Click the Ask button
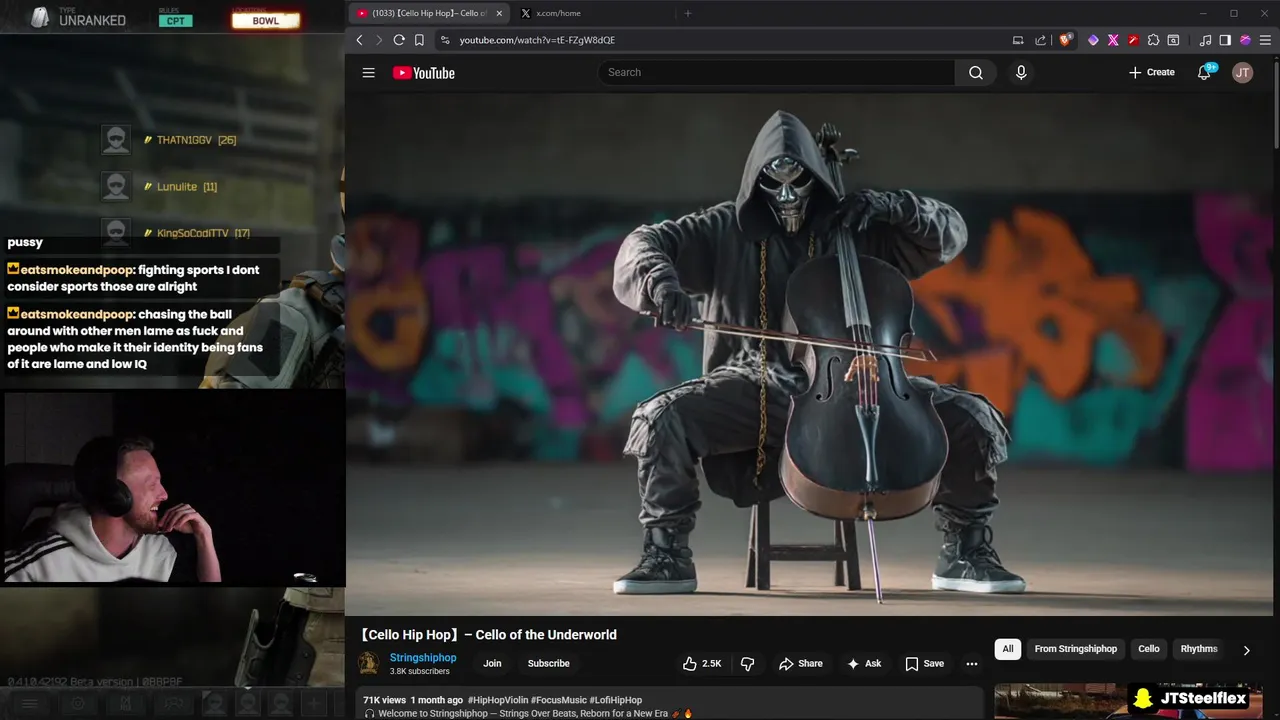Screen dimensions: 1280x720 (864, 663)
